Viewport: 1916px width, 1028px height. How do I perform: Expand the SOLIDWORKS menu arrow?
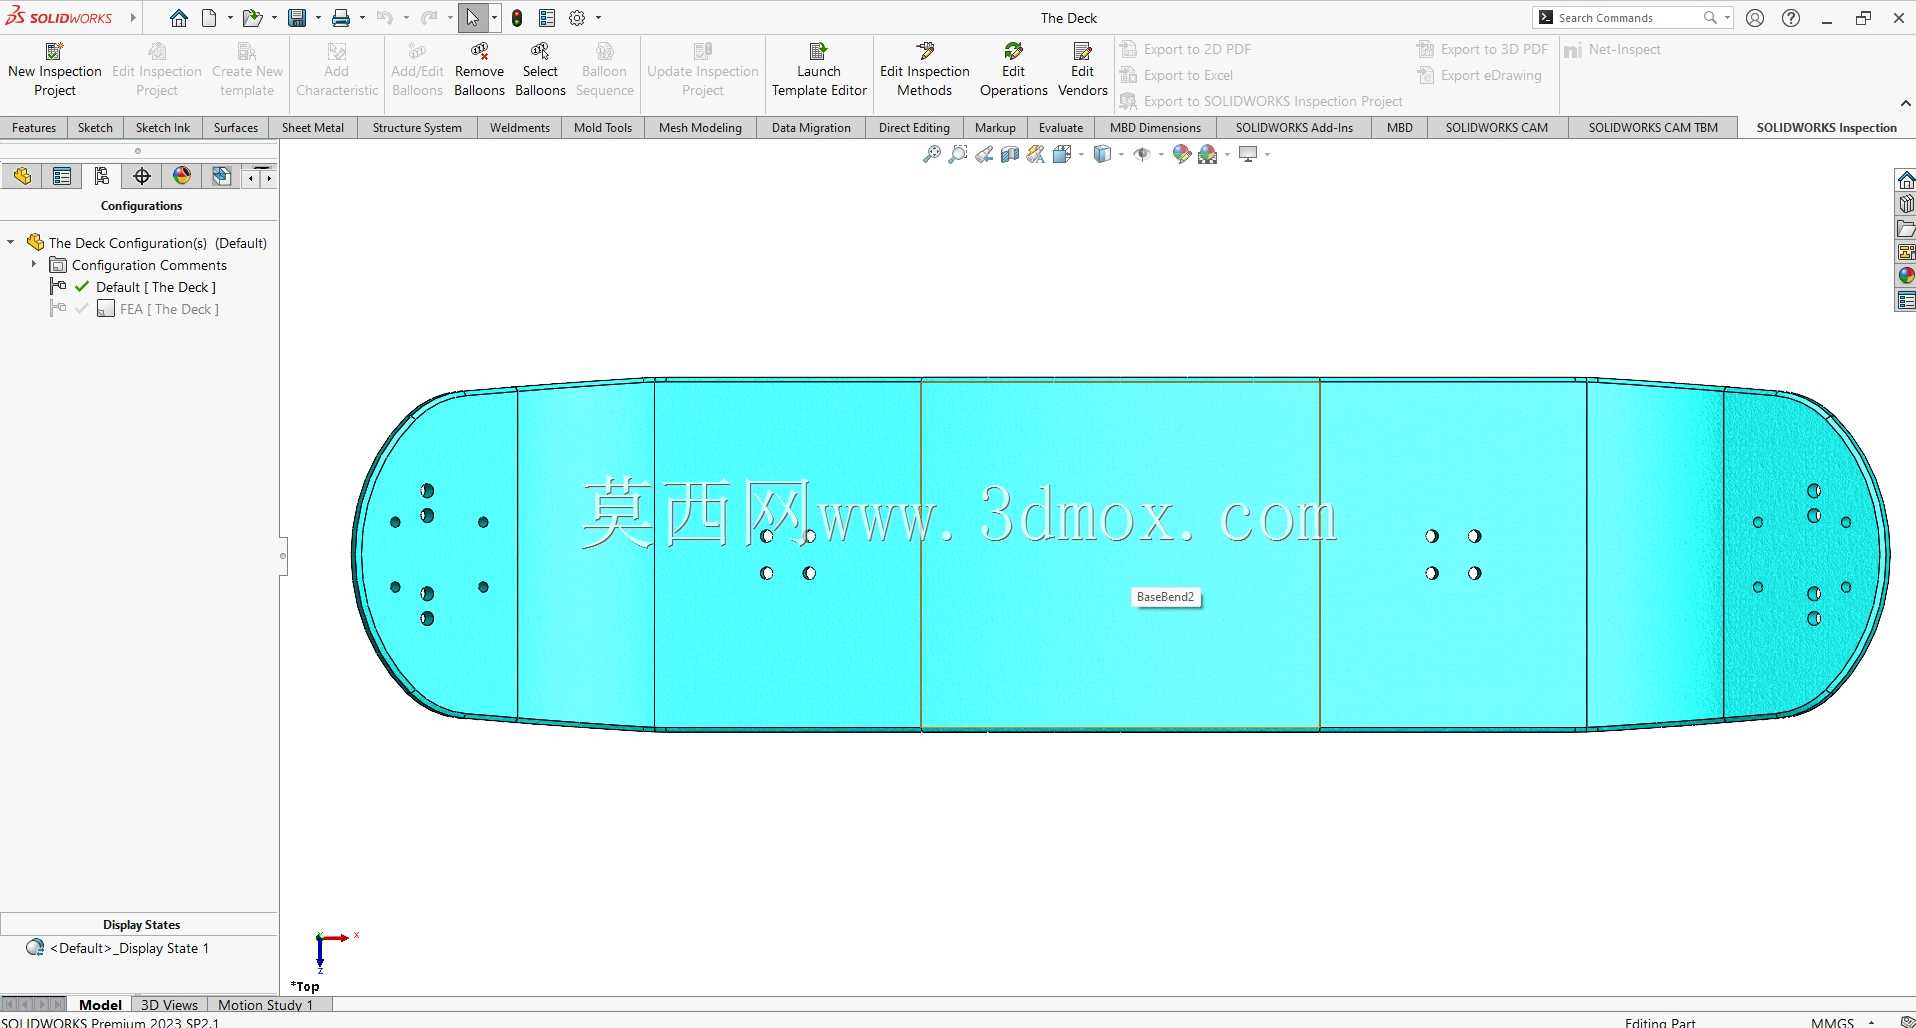click(x=133, y=18)
